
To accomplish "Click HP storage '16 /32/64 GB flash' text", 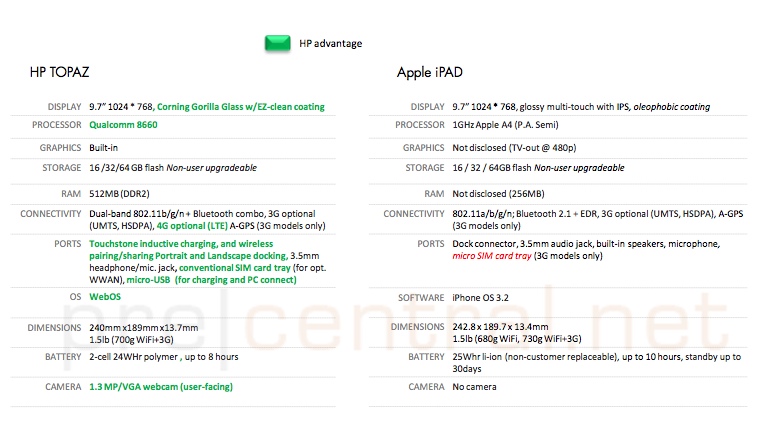I will pyautogui.click(x=126, y=168).
